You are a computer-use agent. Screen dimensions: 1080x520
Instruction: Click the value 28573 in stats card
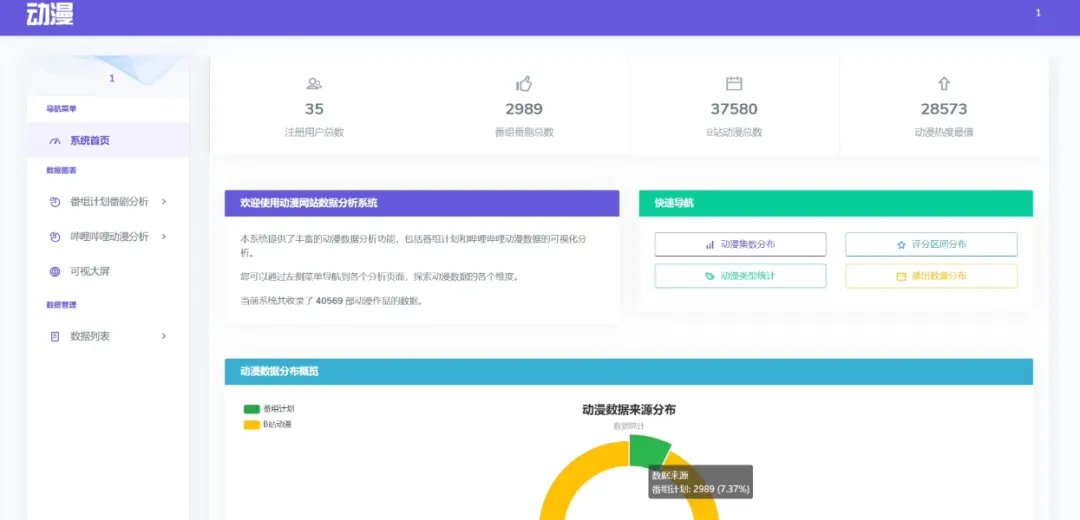[944, 109]
